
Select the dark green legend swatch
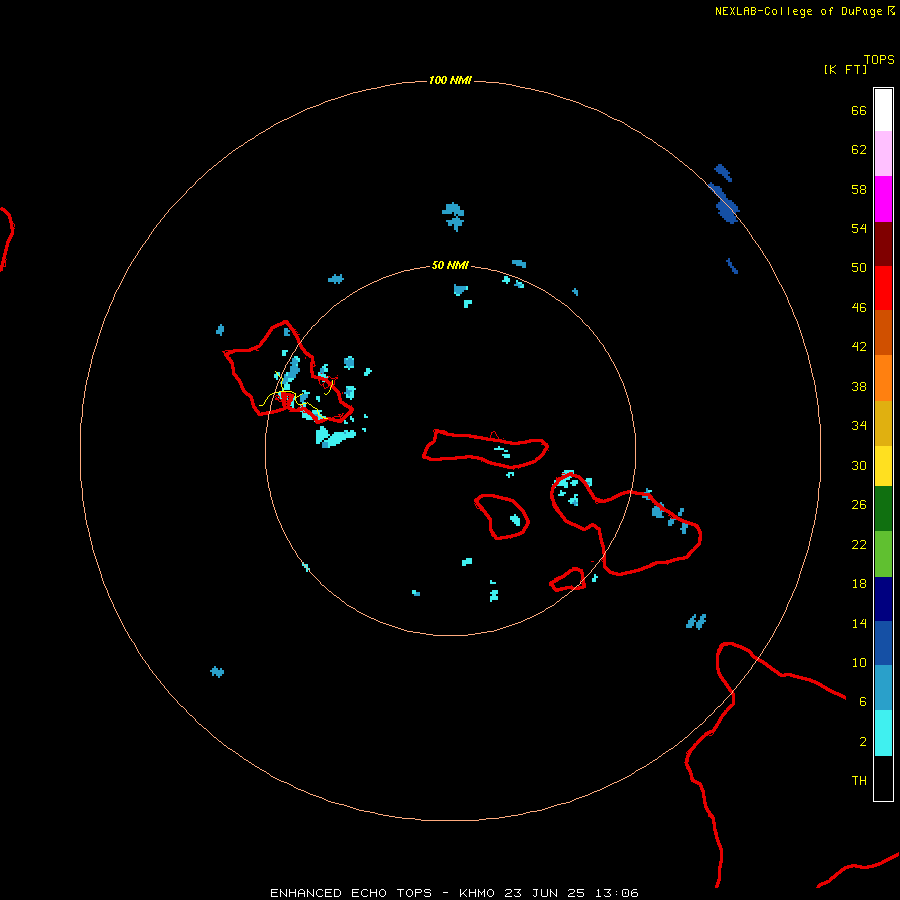click(883, 509)
